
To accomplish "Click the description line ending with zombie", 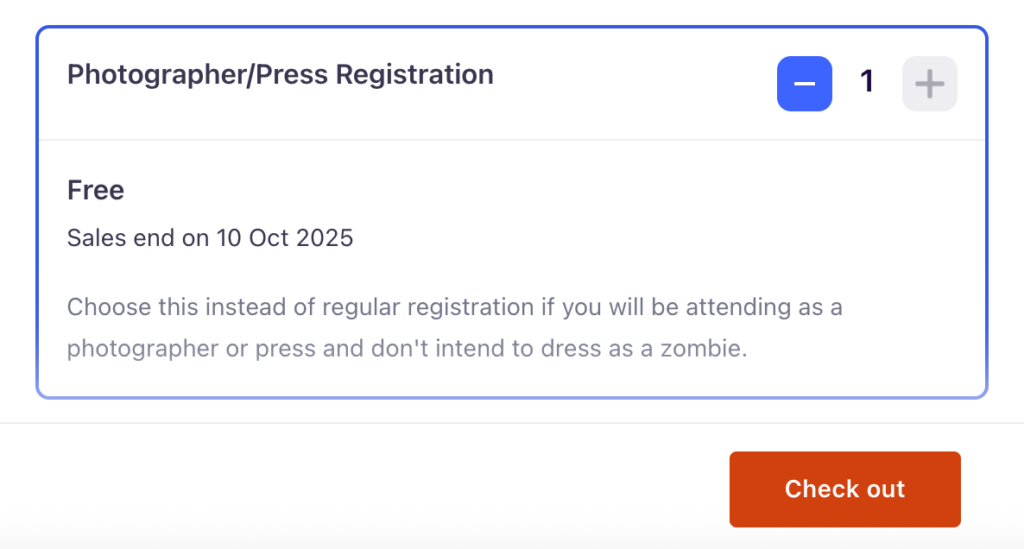I will 407,350.
